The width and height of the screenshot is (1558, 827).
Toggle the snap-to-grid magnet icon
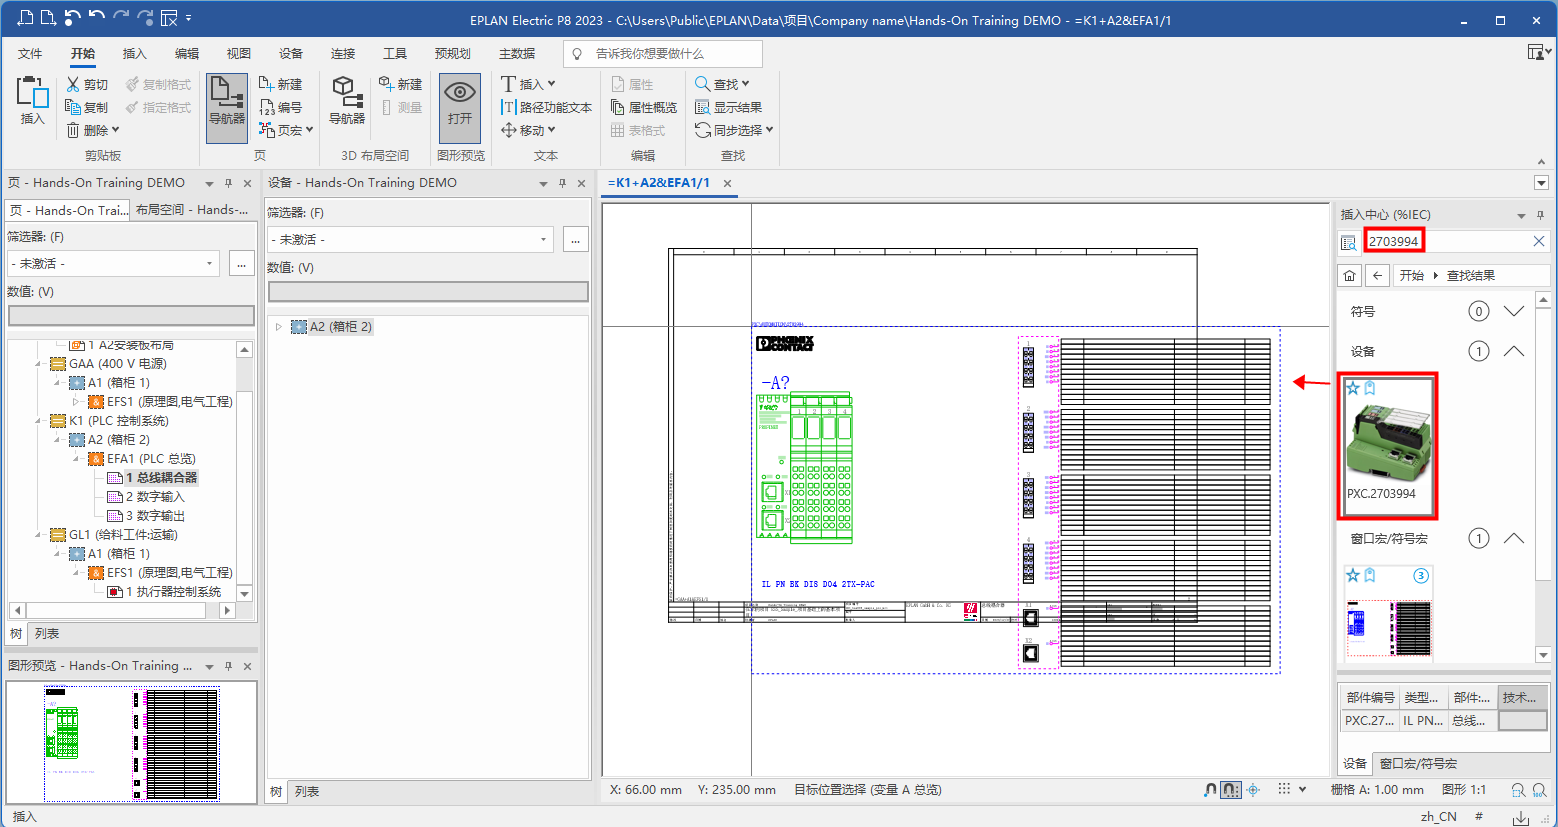[1231, 790]
